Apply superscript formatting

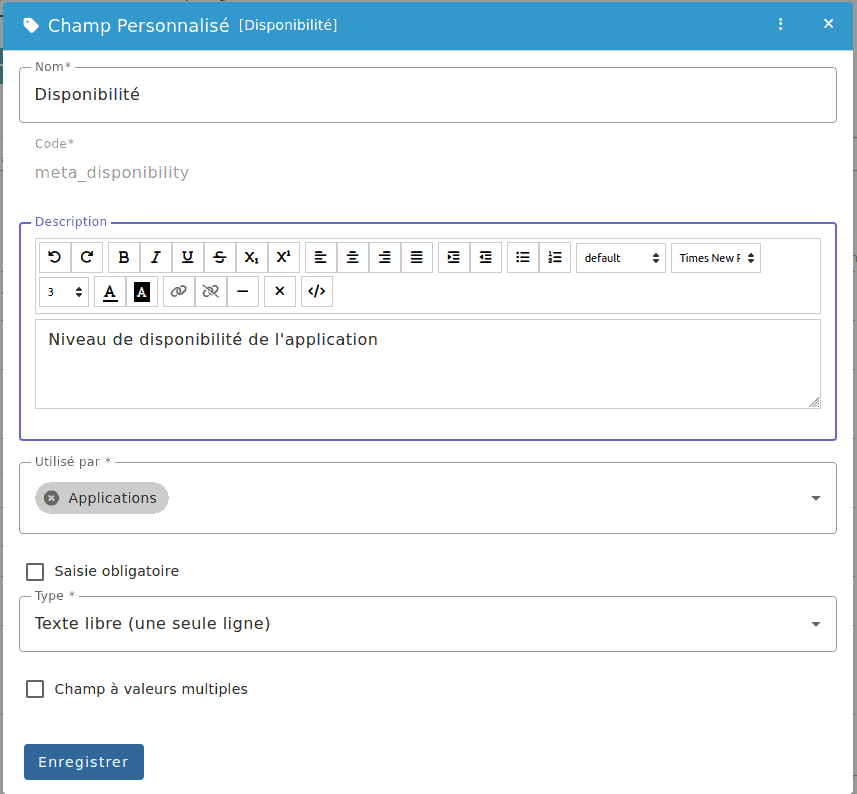(284, 257)
